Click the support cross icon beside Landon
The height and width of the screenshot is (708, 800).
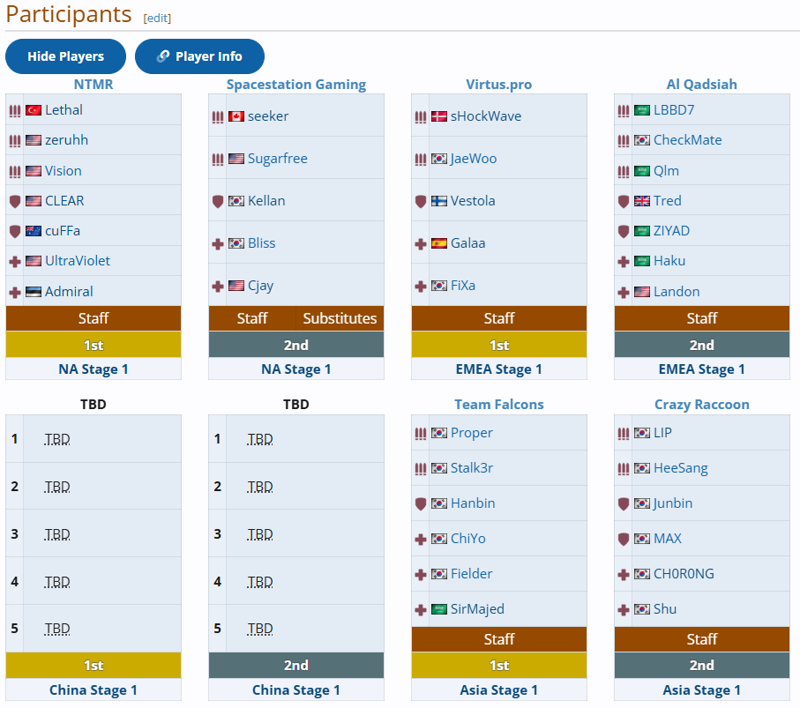pyautogui.click(x=623, y=292)
